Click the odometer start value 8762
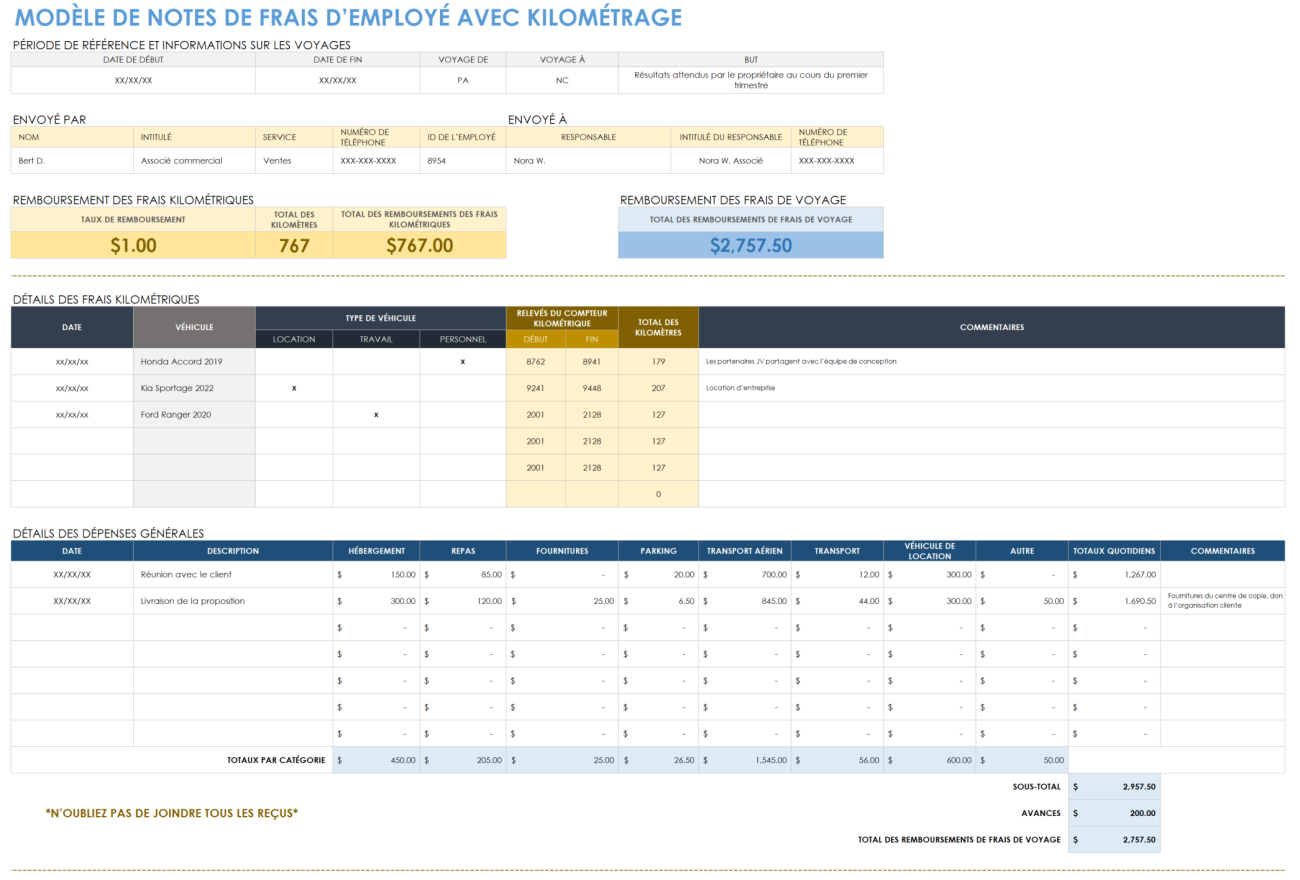 (x=536, y=361)
